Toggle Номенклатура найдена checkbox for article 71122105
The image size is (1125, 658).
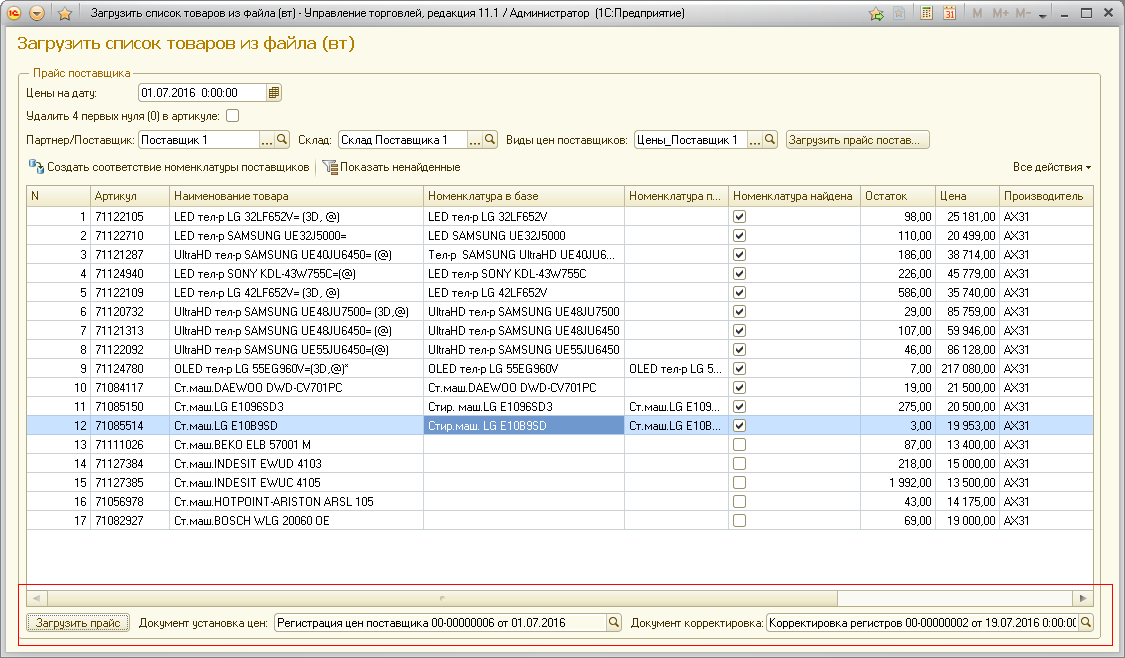click(x=739, y=217)
